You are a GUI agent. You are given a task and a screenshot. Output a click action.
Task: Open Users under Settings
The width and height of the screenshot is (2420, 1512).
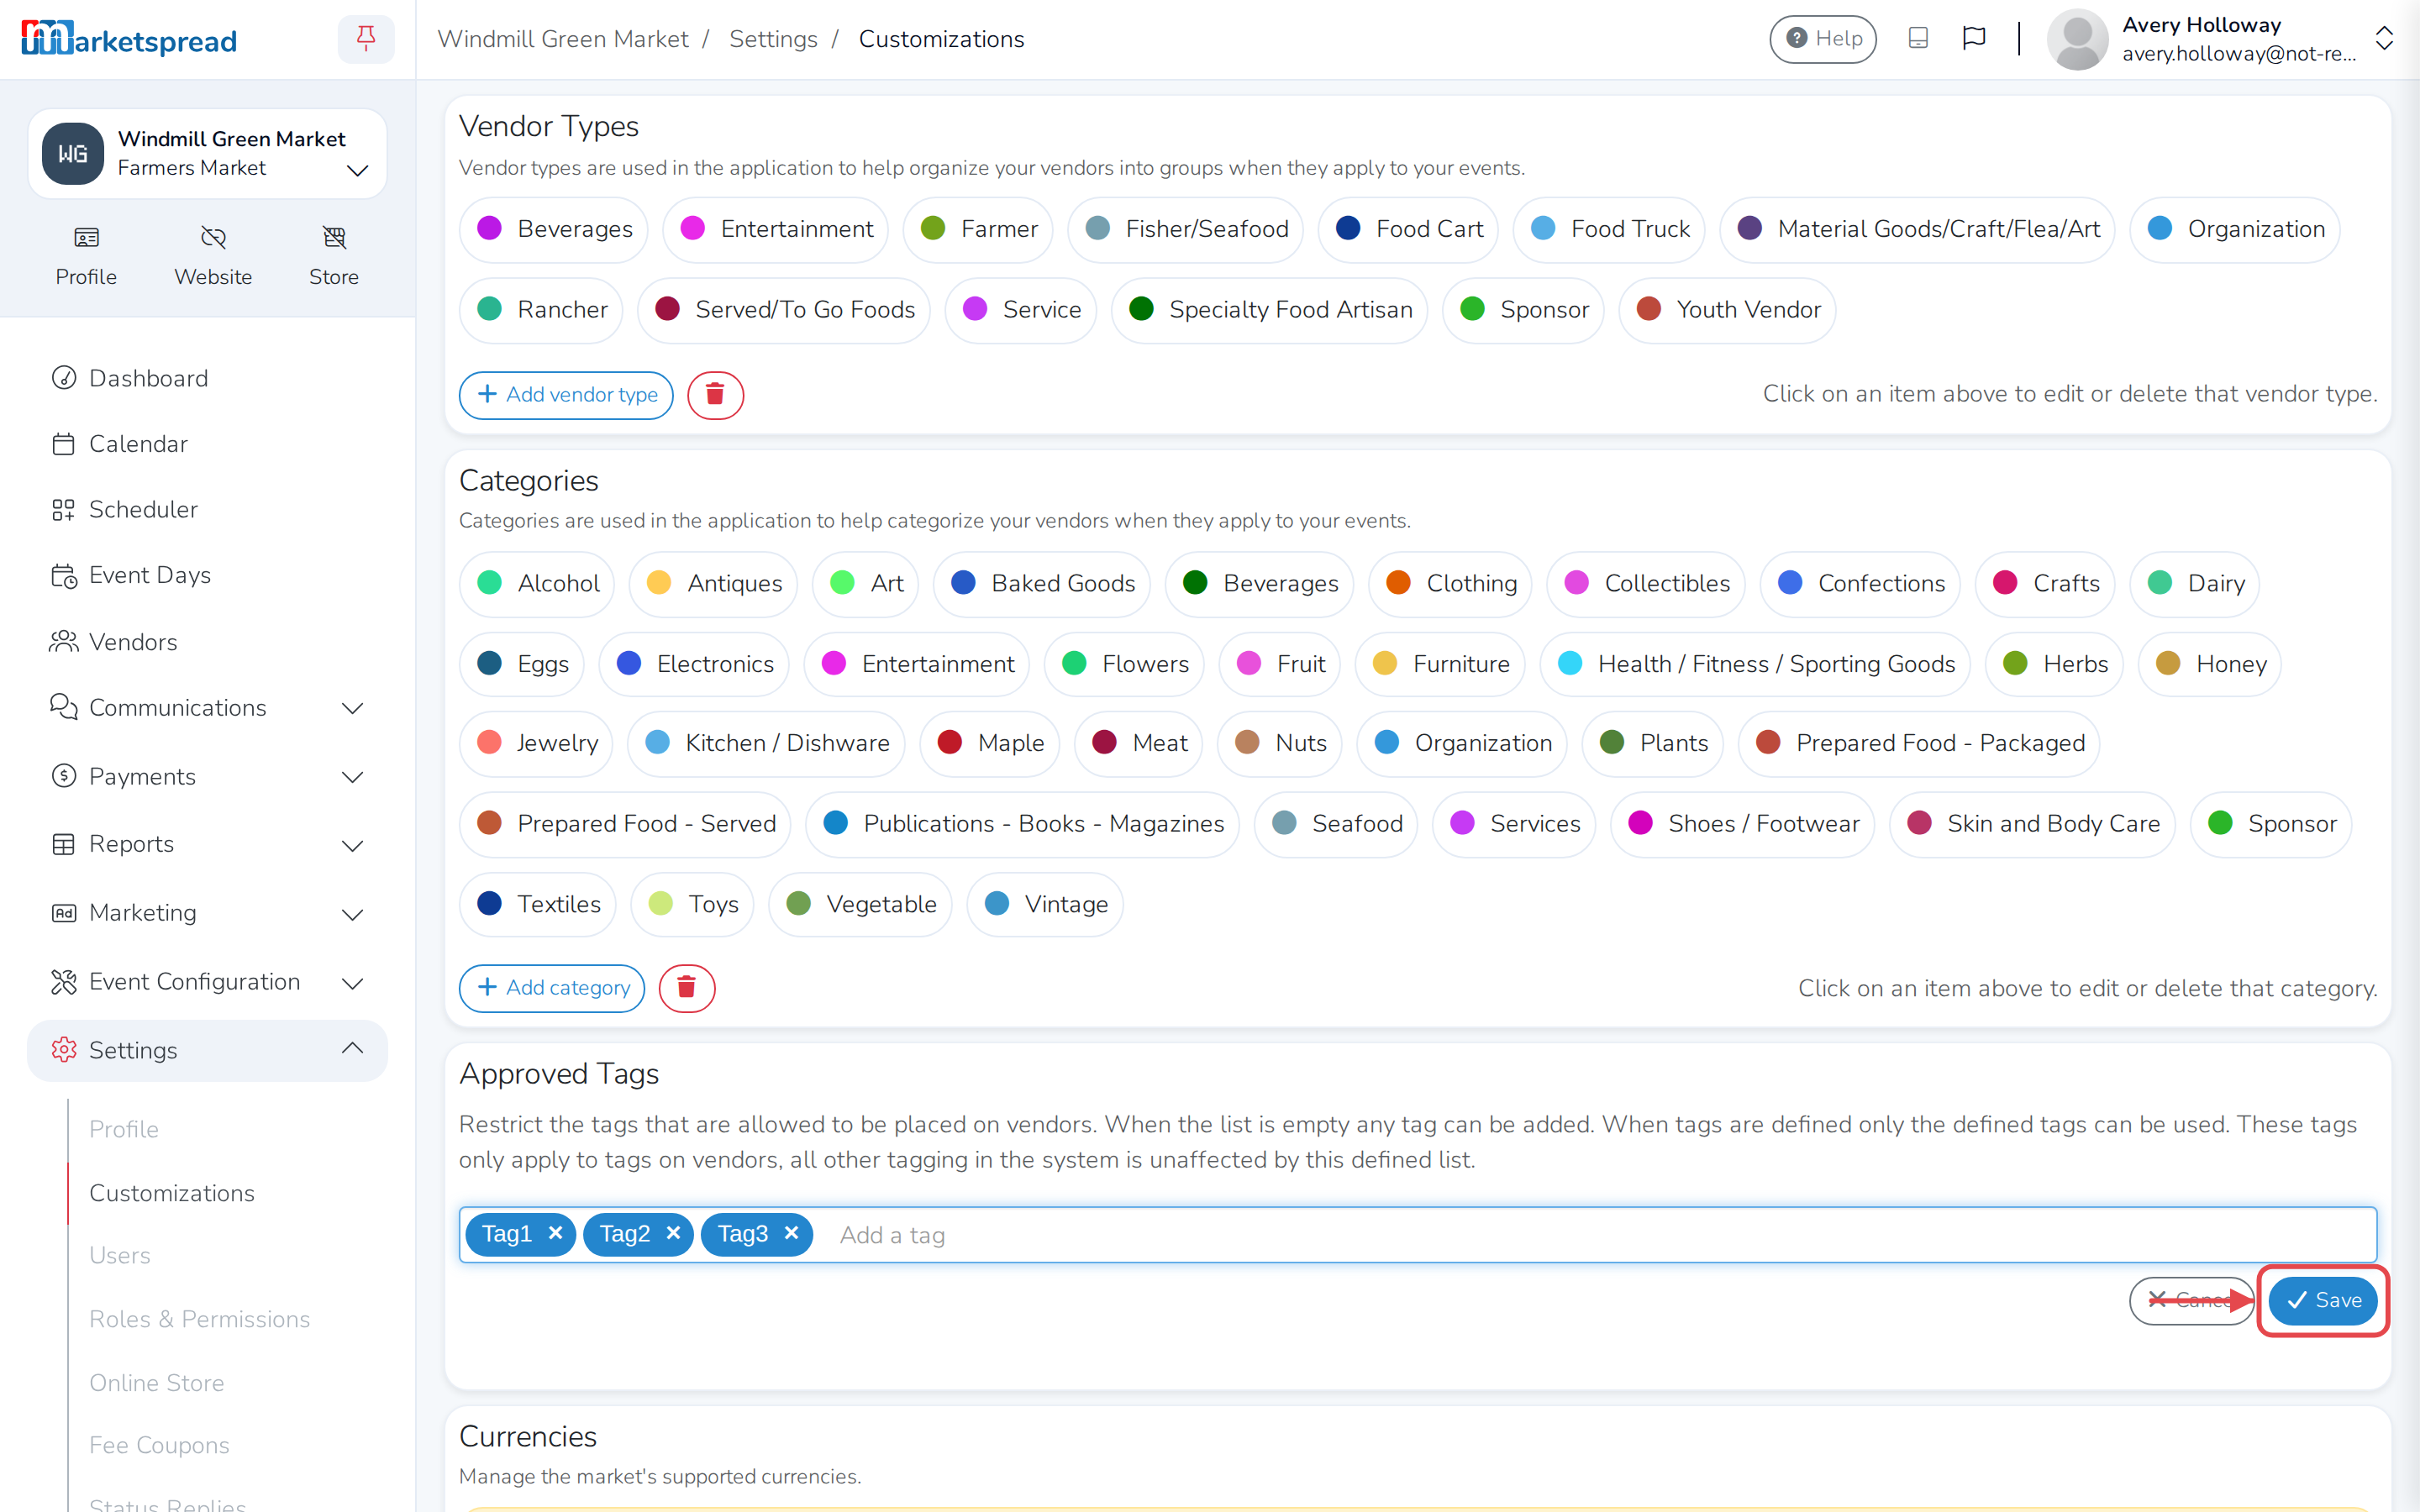coord(120,1255)
